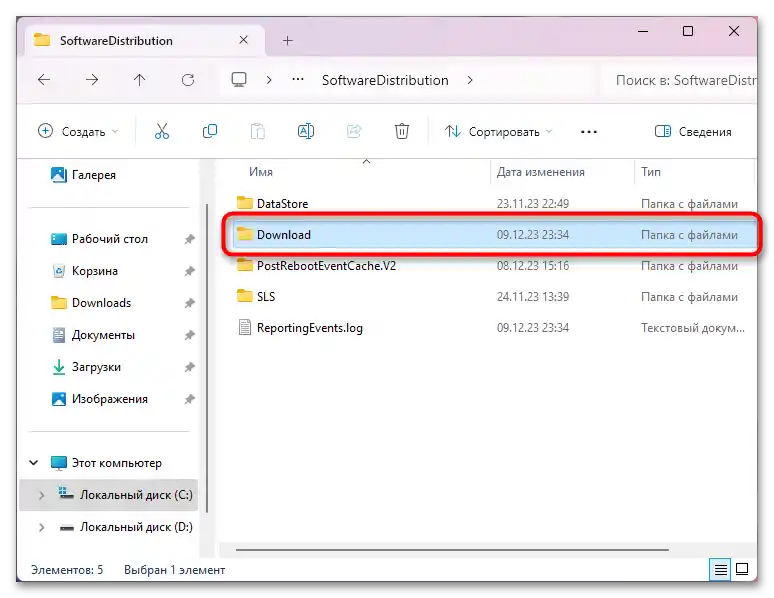Unpin Рабочий стол from quick access
Screen dimensions: 774x598
tap(190, 239)
